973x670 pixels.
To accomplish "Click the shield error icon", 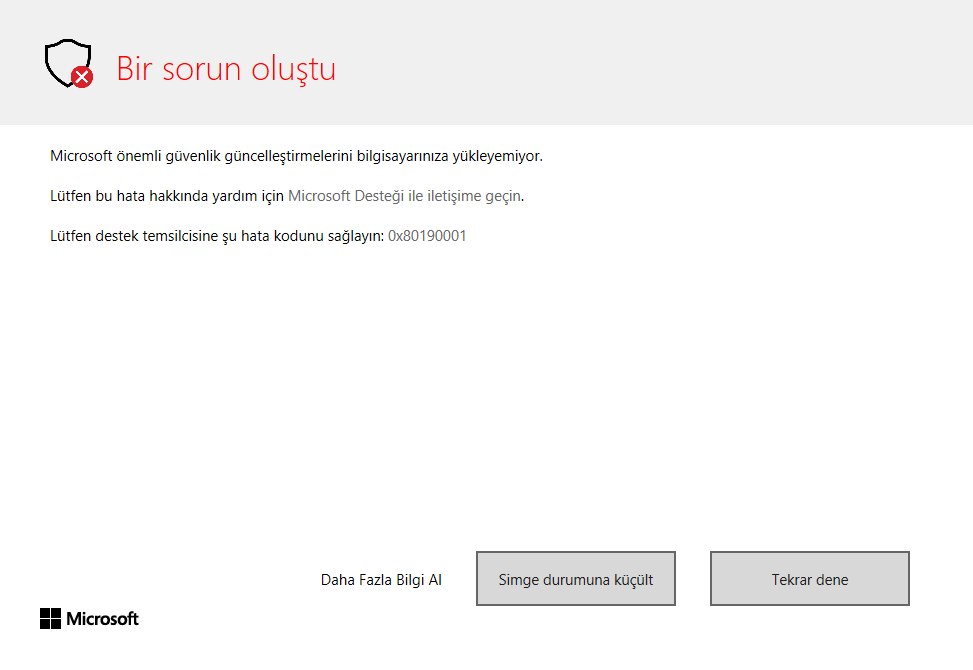I will click(x=69, y=64).
